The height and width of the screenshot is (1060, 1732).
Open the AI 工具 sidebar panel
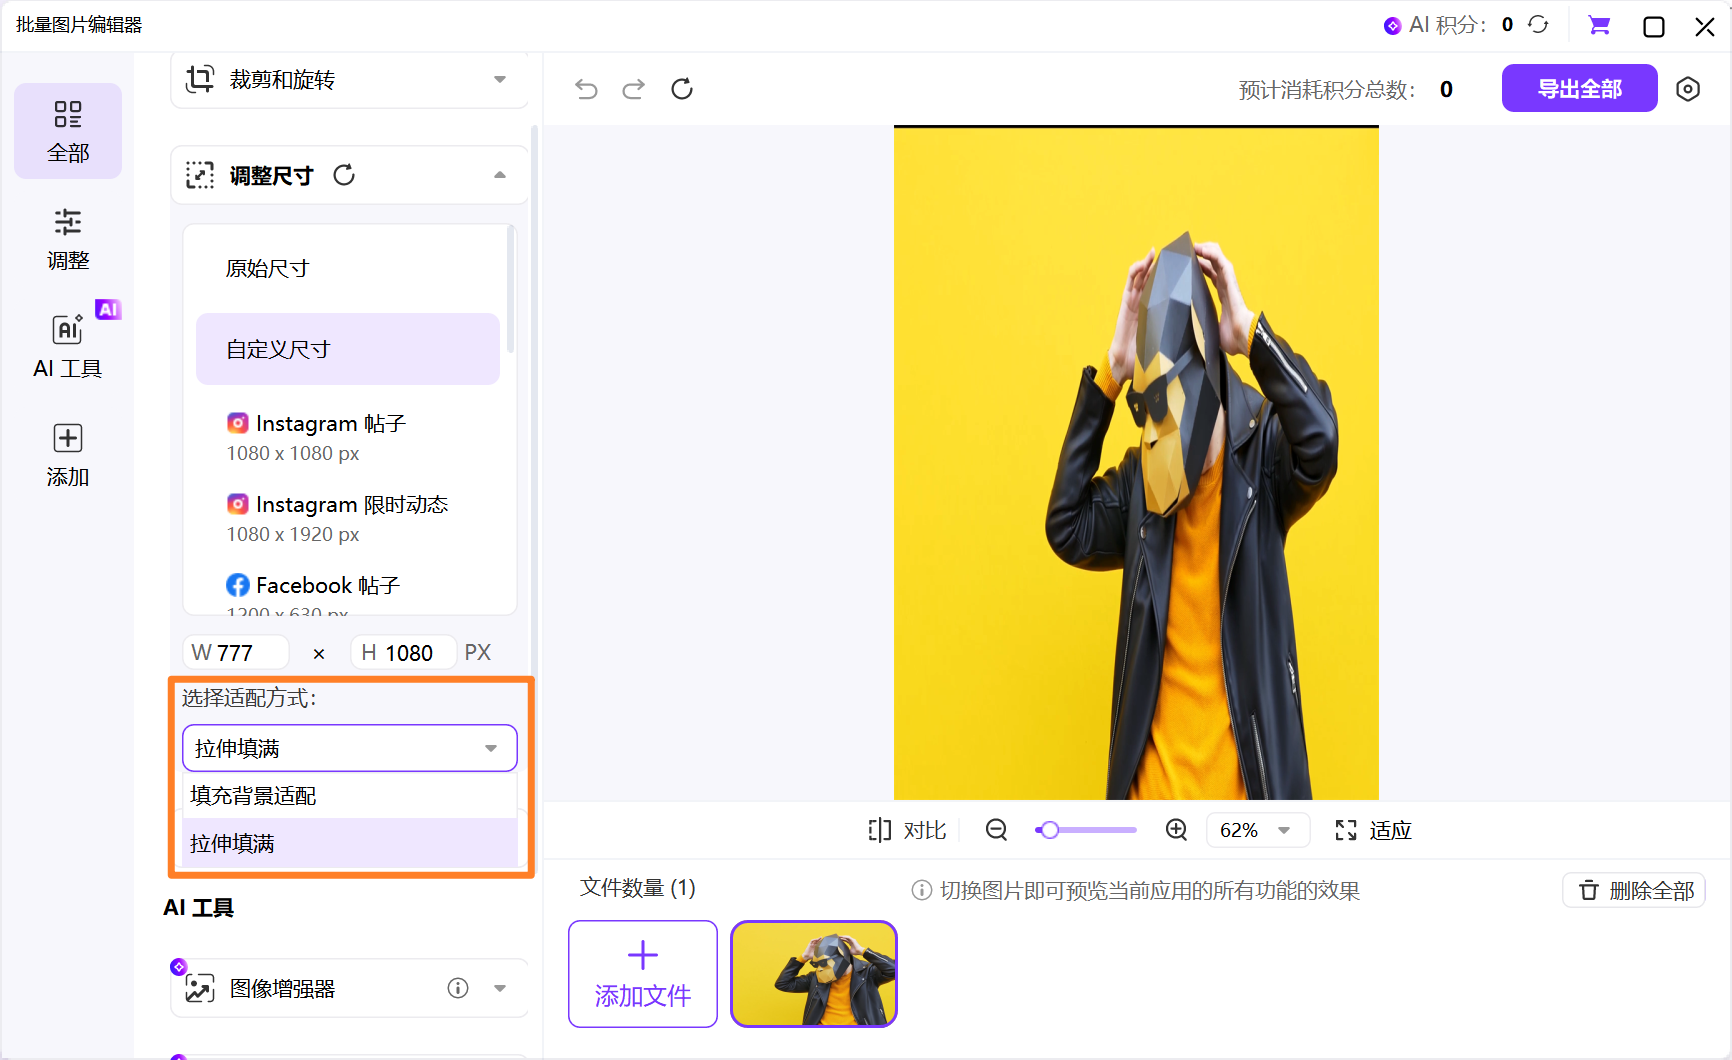click(67, 345)
